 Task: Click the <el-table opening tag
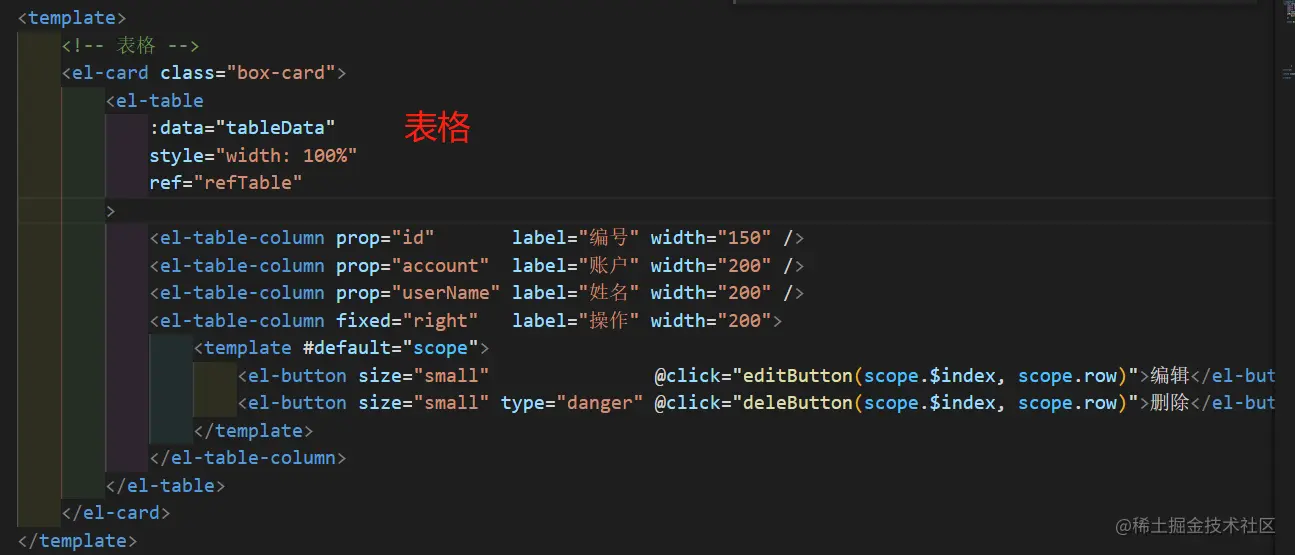(155, 100)
